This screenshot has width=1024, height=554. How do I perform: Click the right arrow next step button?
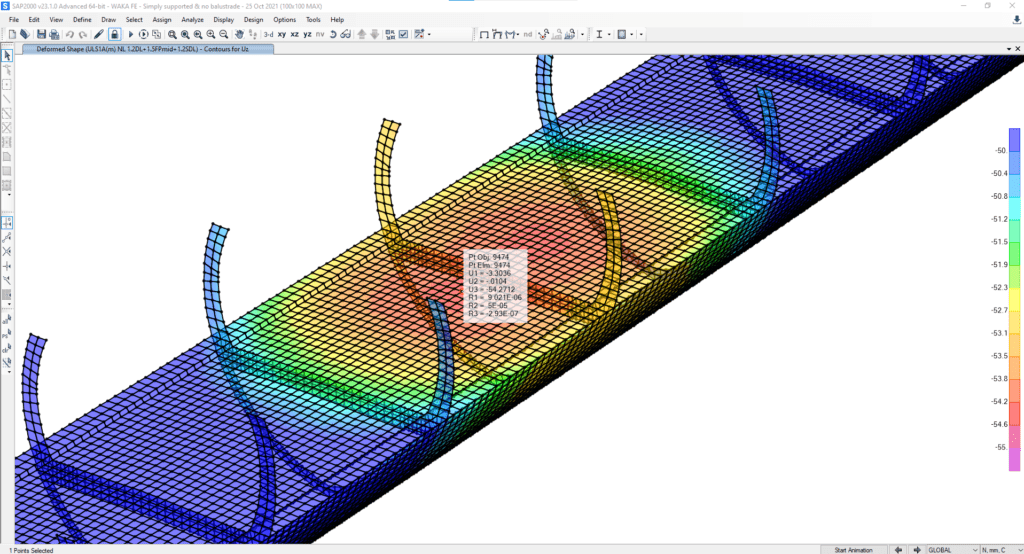pyautogui.click(x=915, y=549)
